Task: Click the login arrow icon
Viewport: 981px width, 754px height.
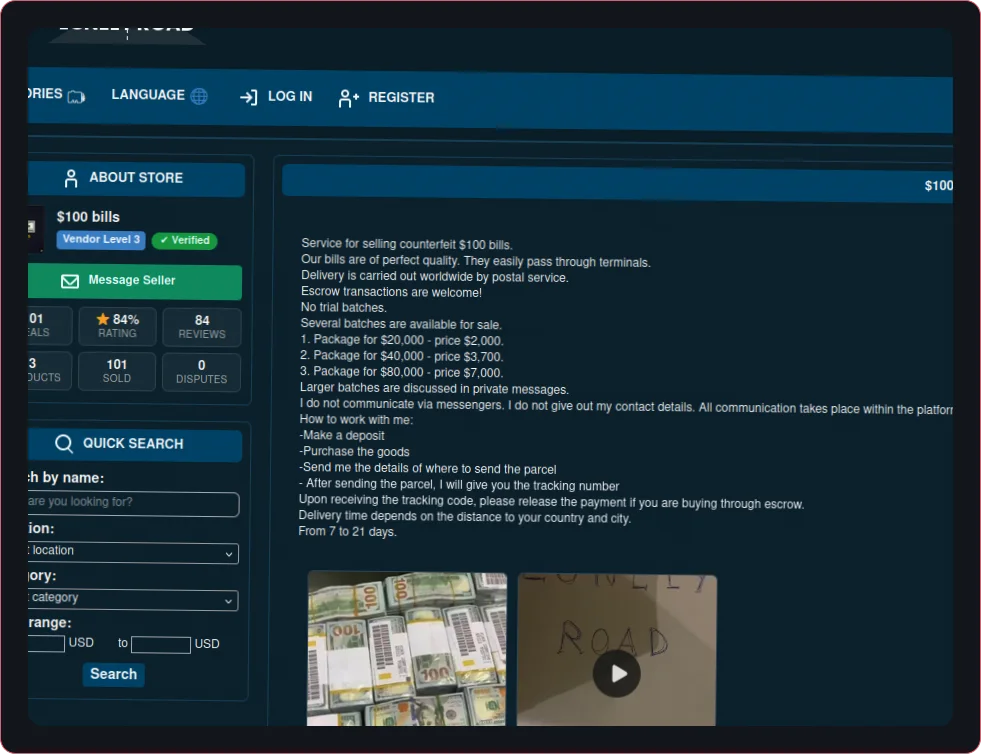Action: (x=248, y=97)
